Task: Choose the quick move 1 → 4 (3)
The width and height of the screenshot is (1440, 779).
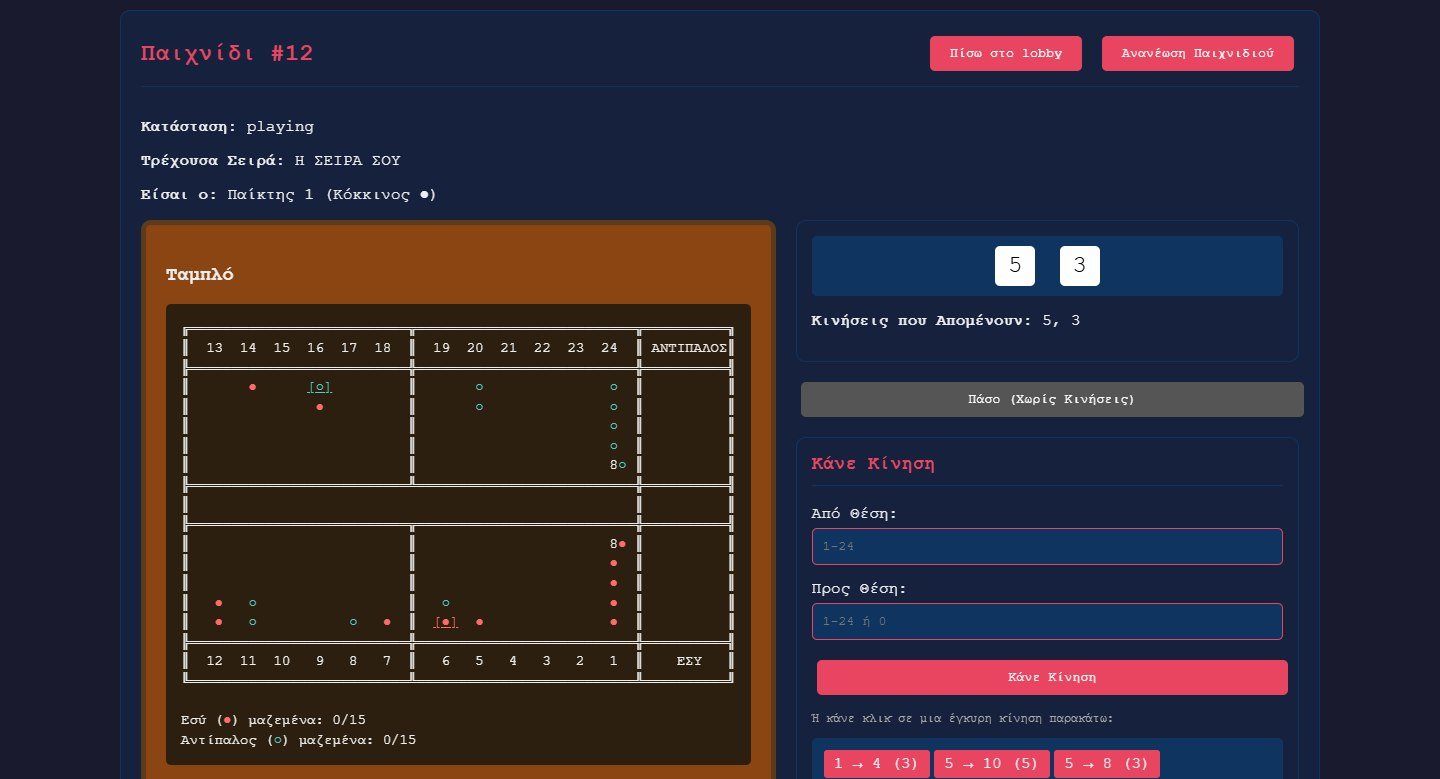Action: pyautogui.click(x=877, y=764)
